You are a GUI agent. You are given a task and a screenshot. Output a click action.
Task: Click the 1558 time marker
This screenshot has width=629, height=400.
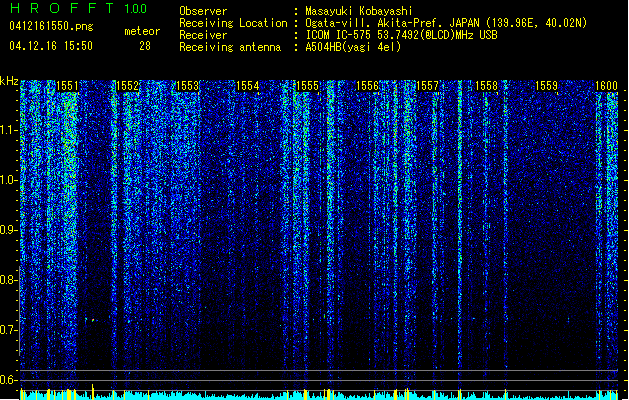(x=487, y=86)
